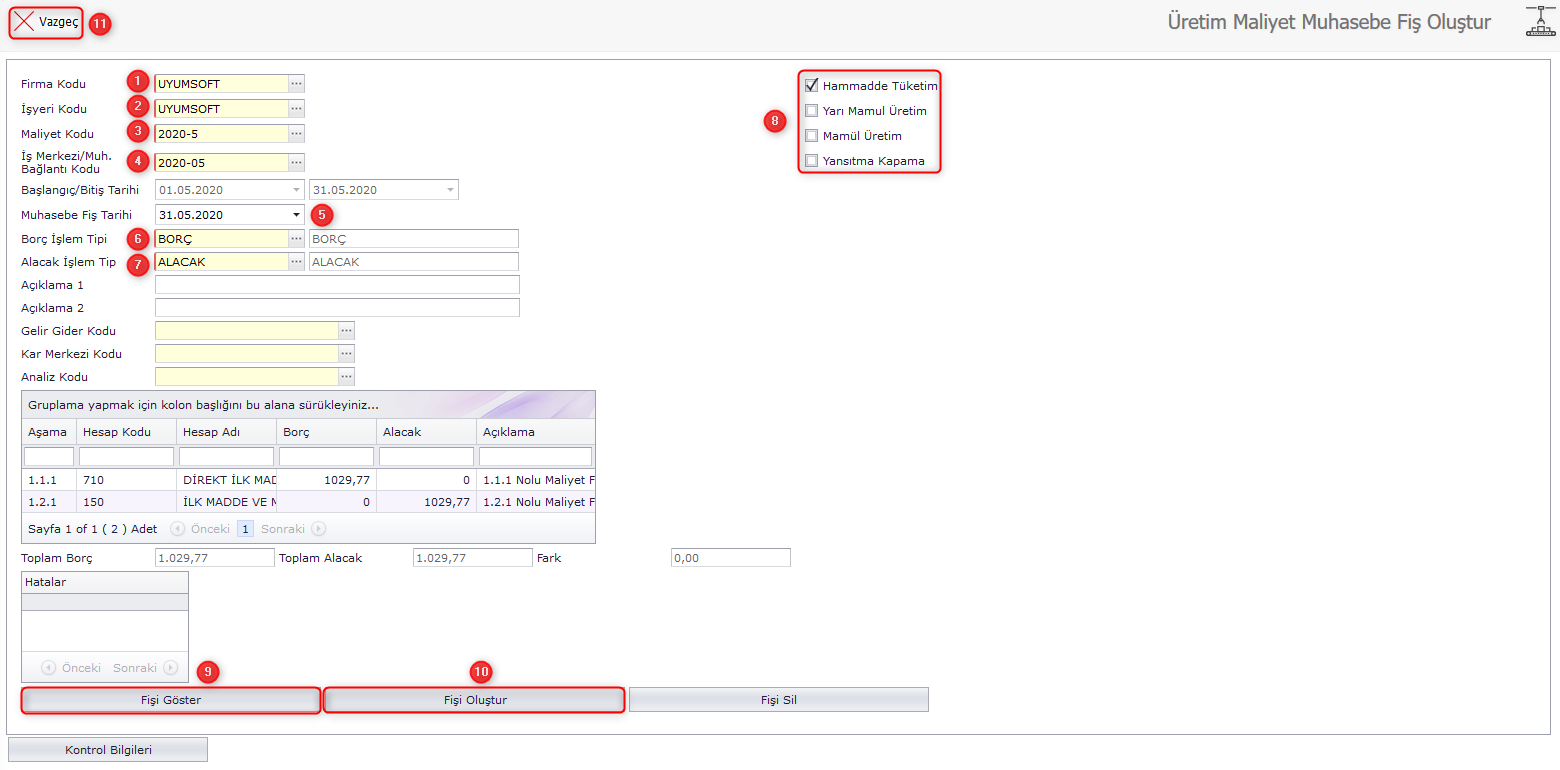
Task: Expand the Muhasebe Fiş Tarihi date dropdown
Action: (296, 215)
